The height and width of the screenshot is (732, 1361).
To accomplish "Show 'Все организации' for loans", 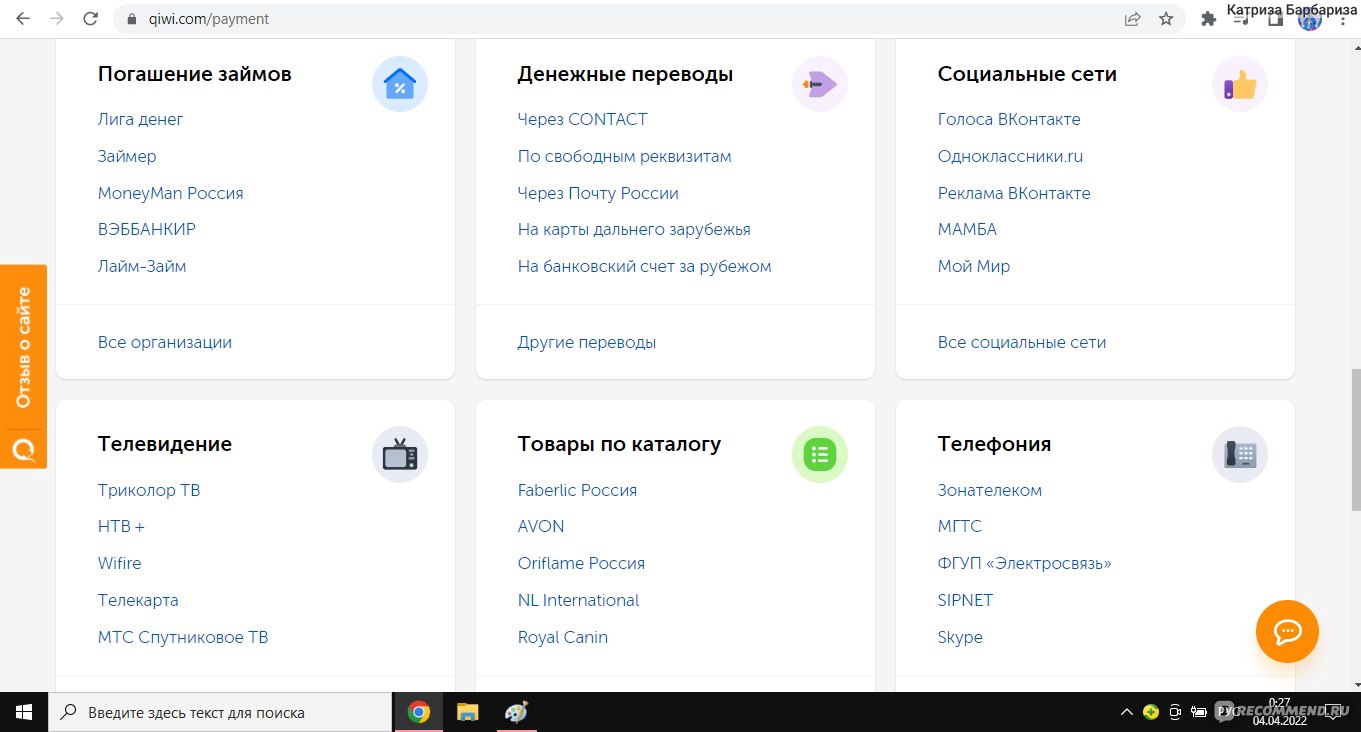I will [165, 342].
